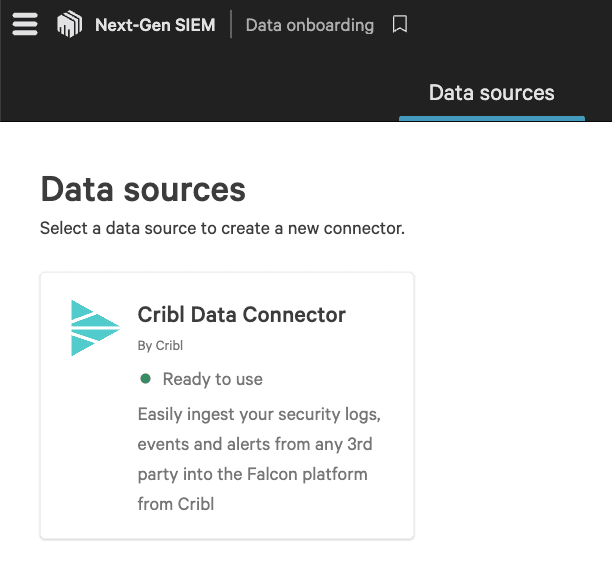This screenshot has width=612, height=572.
Task: Open the hamburger navigation menu
Action: click(x=25, y=25)
